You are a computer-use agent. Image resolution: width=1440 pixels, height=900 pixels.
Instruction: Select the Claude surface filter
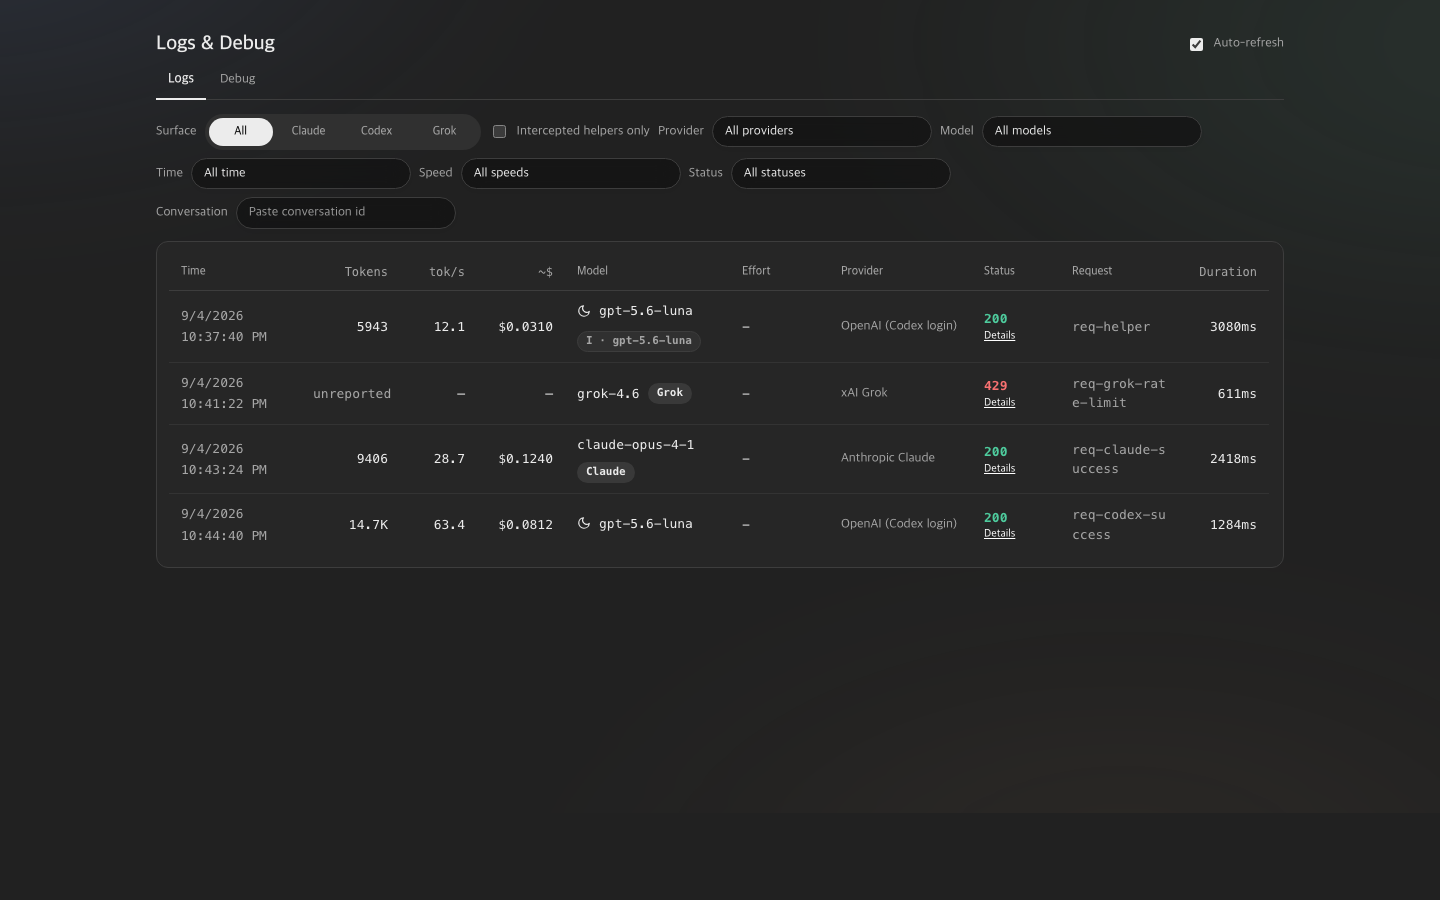coord(308,131)
